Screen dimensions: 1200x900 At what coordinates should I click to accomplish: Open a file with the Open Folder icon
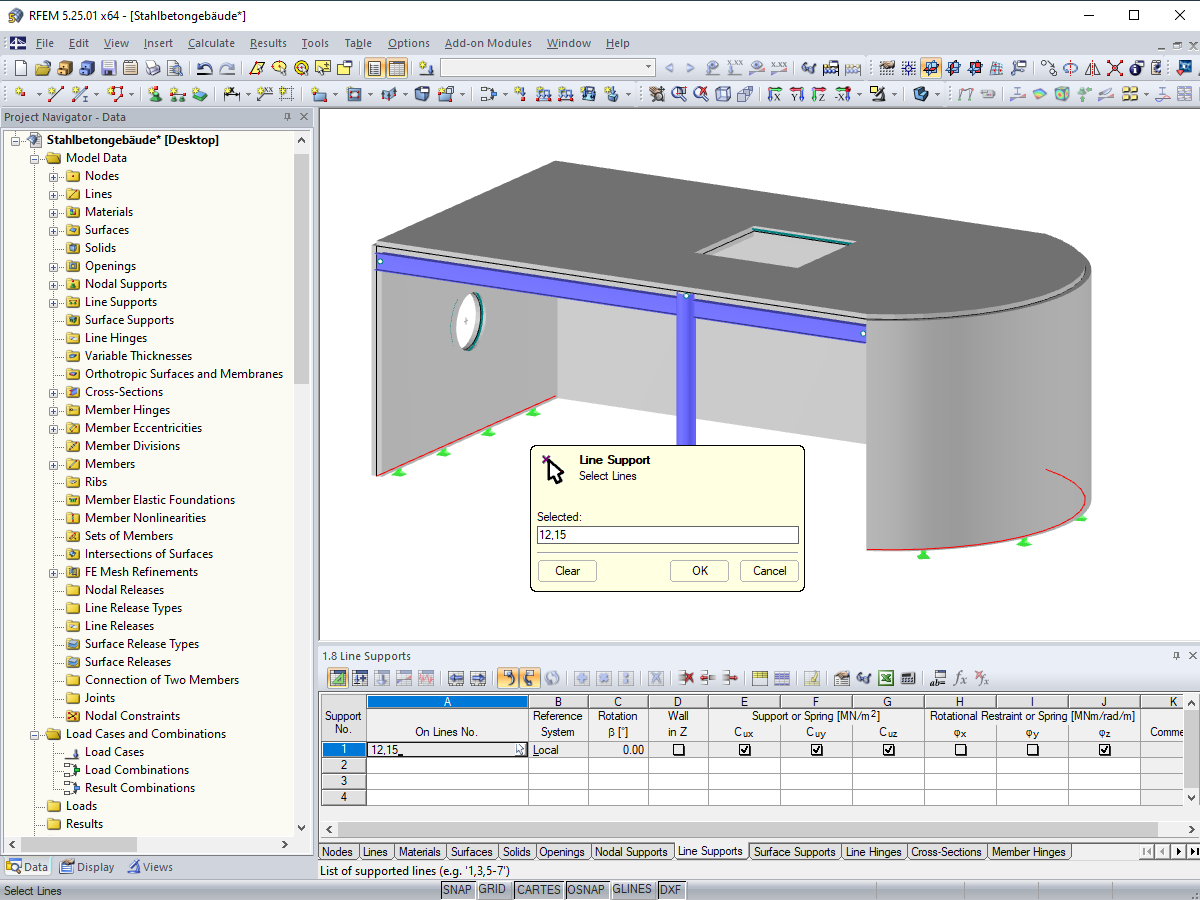pyautogui.click(x=43, y=67)
